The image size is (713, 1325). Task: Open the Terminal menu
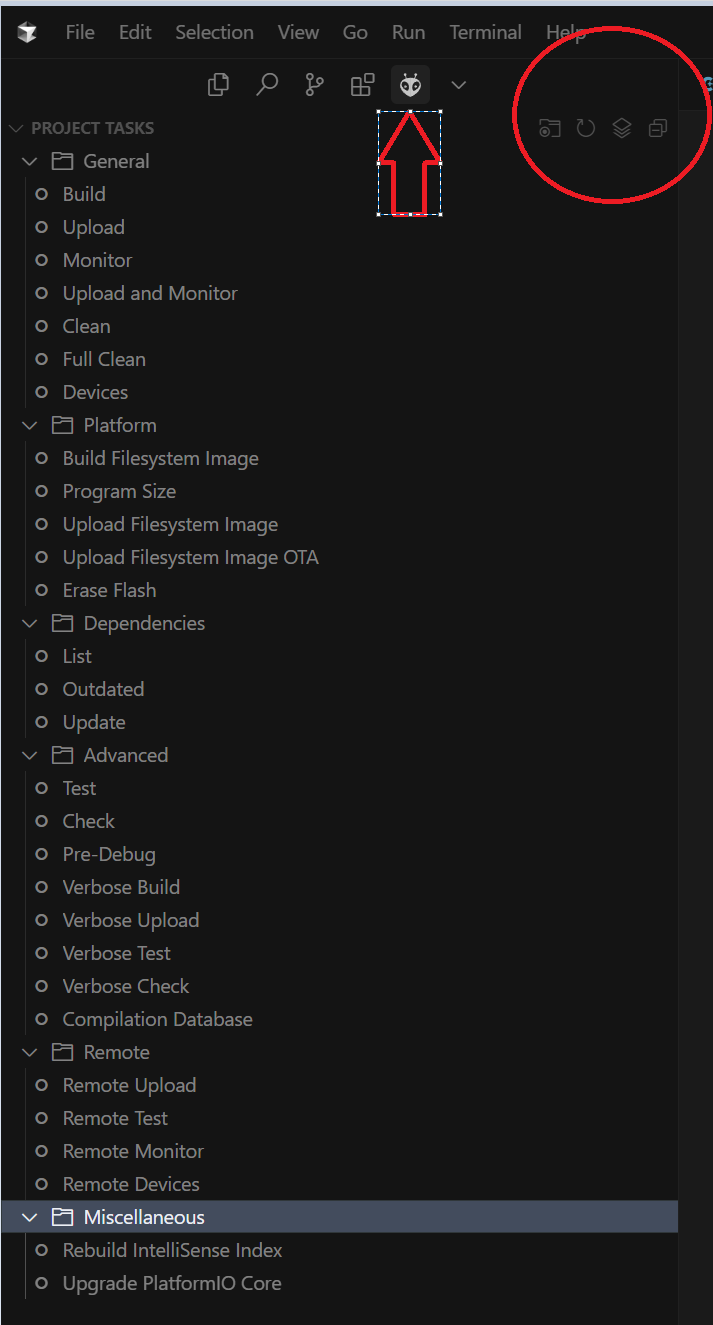click(485, 32)
